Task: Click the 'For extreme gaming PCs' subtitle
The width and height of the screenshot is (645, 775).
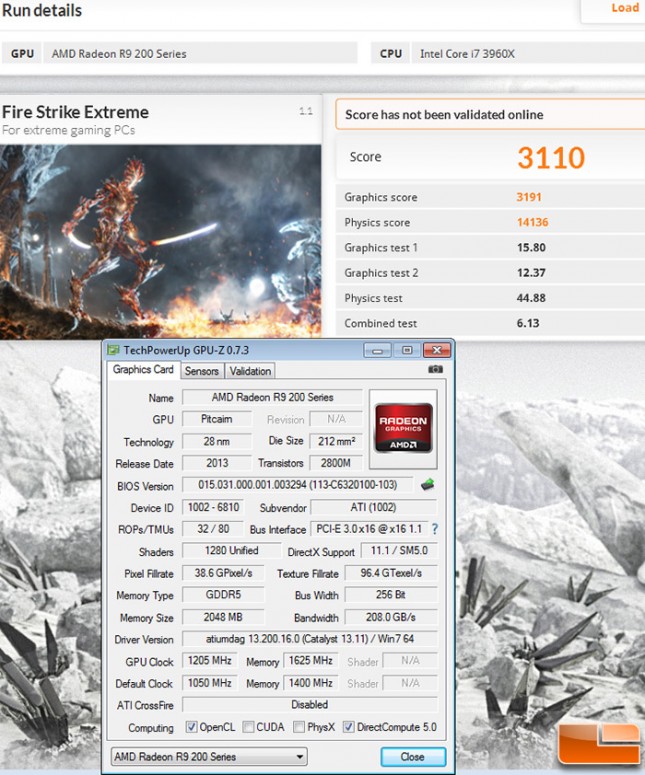Action: 68,130
